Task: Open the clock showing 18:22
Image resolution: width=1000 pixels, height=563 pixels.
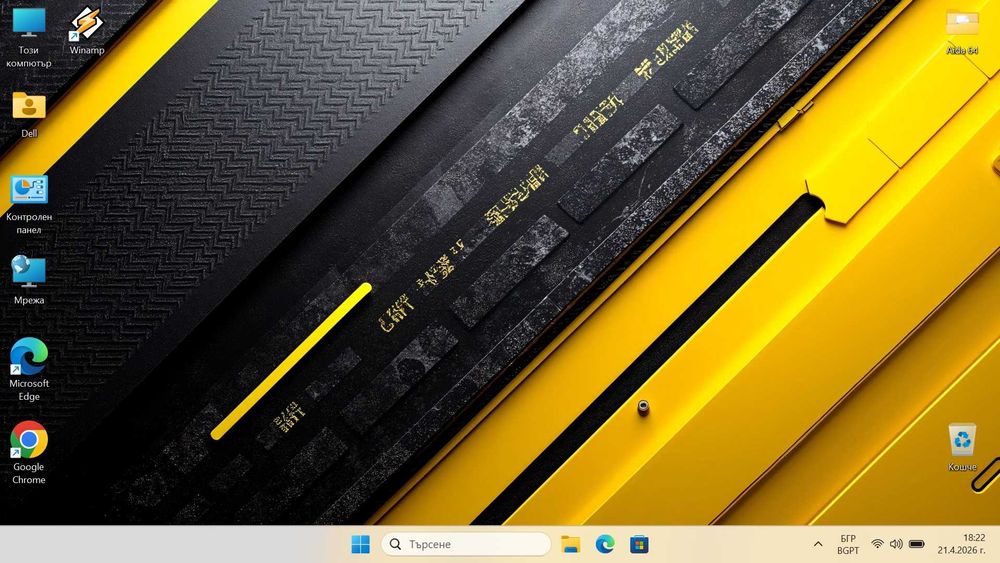Action: (961, 544)
